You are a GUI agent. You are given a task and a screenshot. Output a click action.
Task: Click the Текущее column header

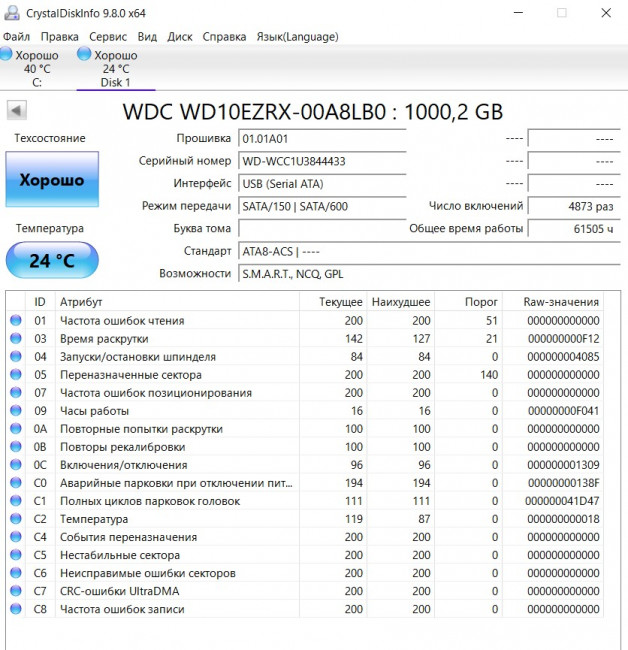[332, 302]
